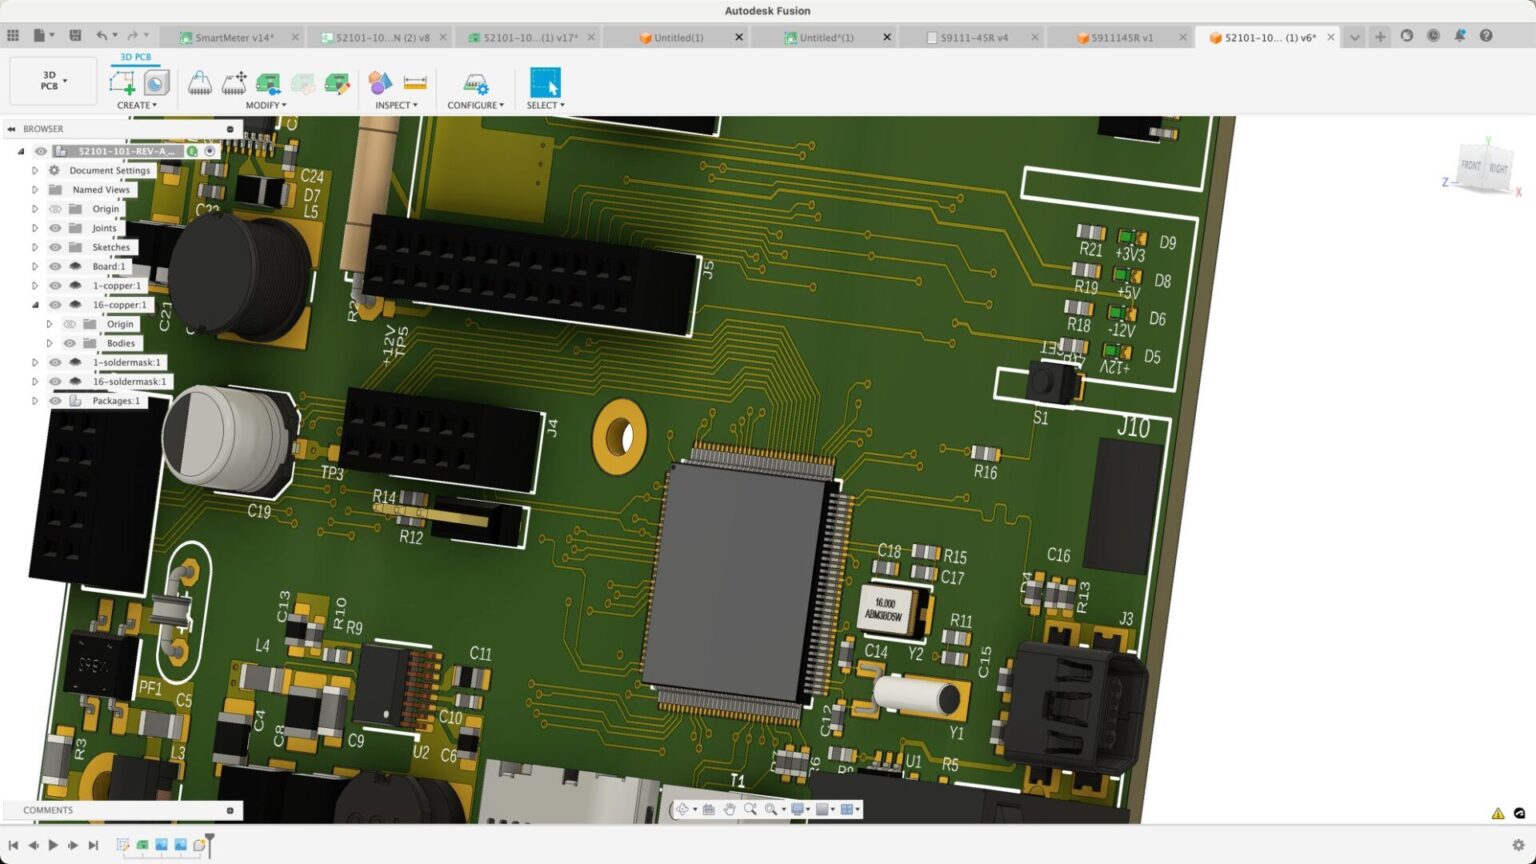The image size is (1536, 864).
Task: Collapse the 16-copper:1 browser node
Action: pyautogui.click(x=37, y=304)
